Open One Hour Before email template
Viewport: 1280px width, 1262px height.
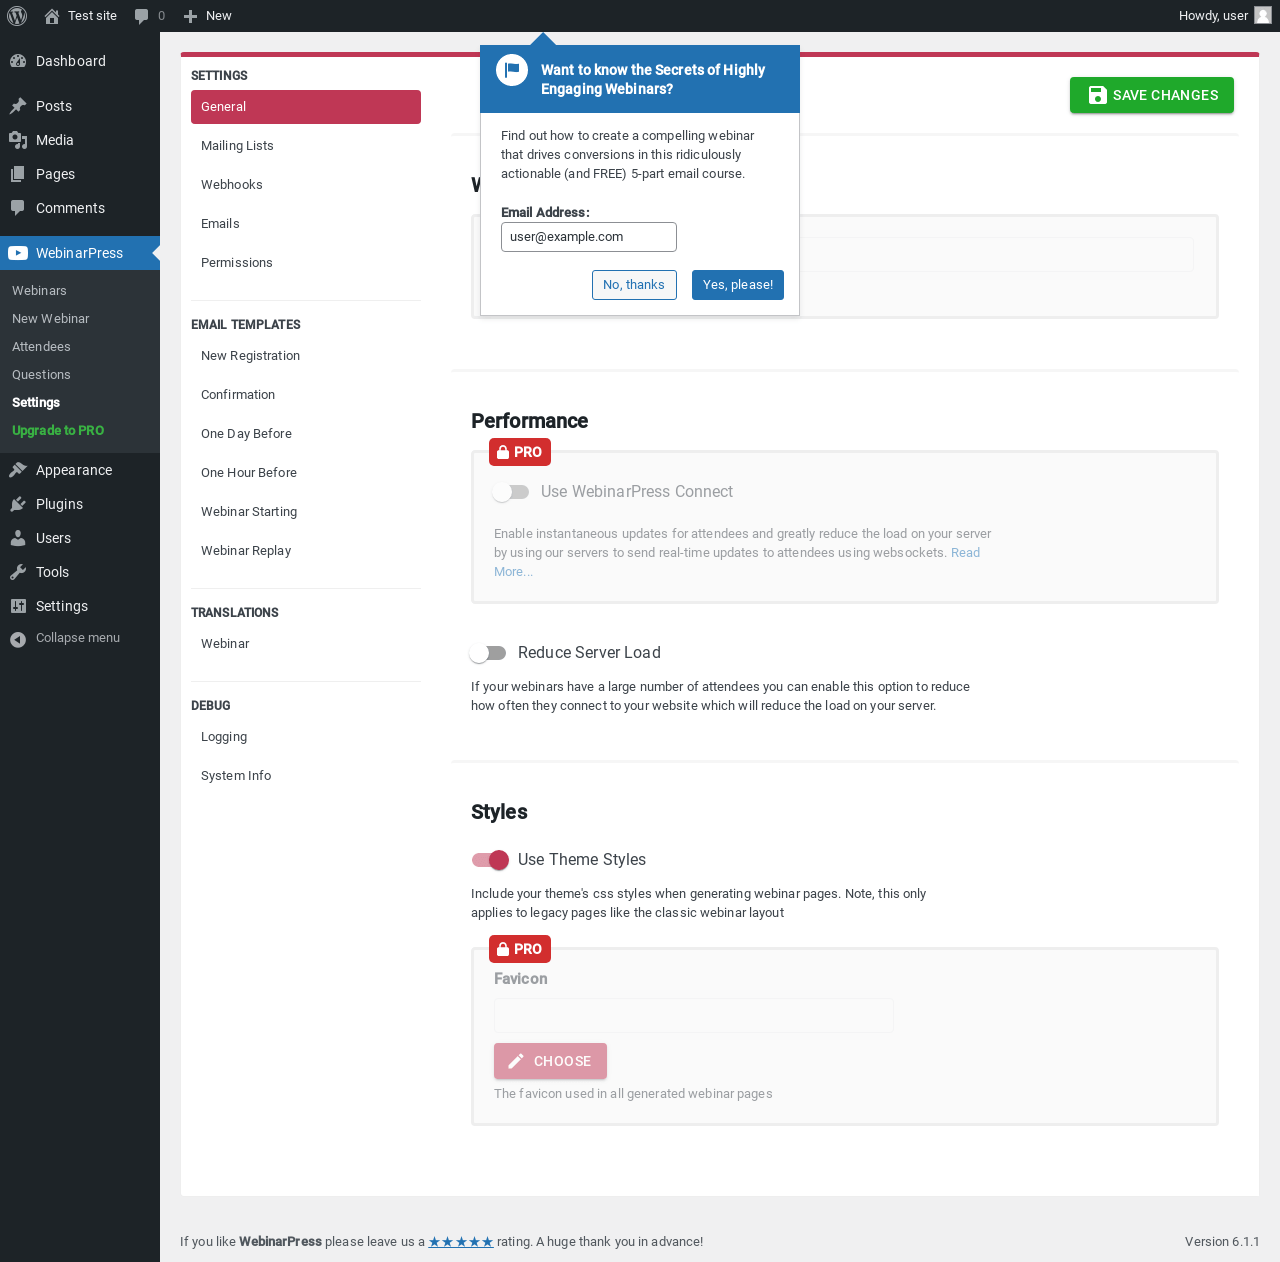(x=306, y=473)
